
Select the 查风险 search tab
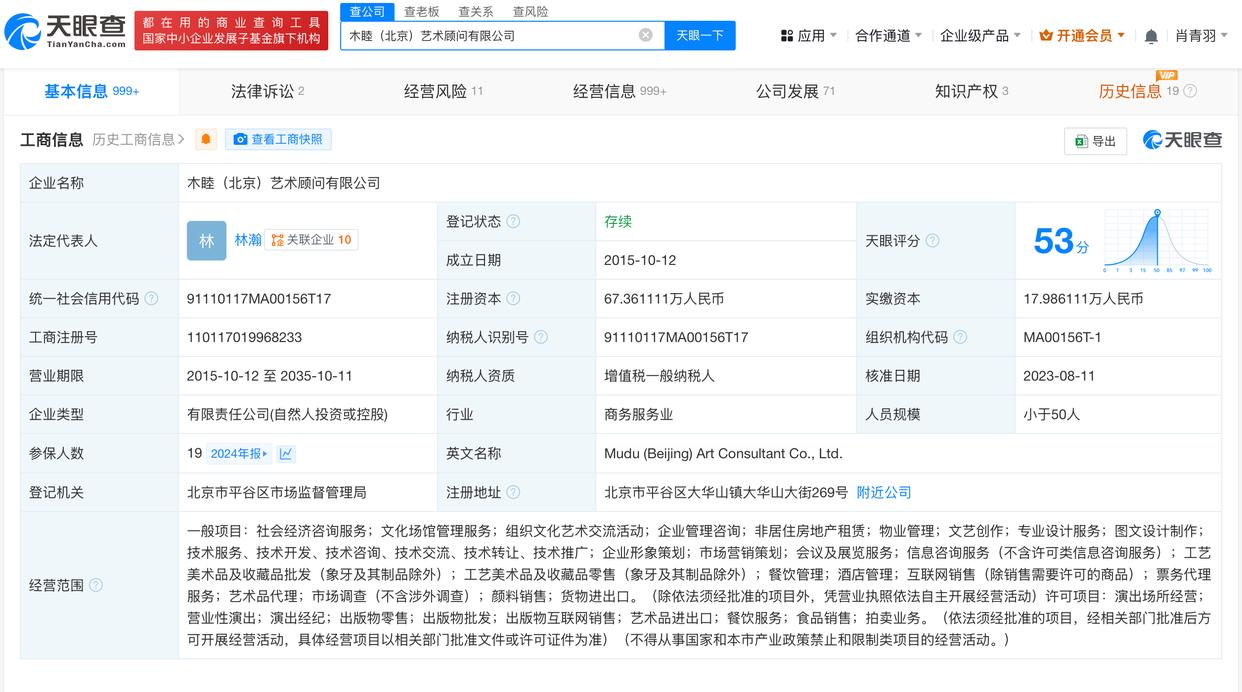coord(530,12)
